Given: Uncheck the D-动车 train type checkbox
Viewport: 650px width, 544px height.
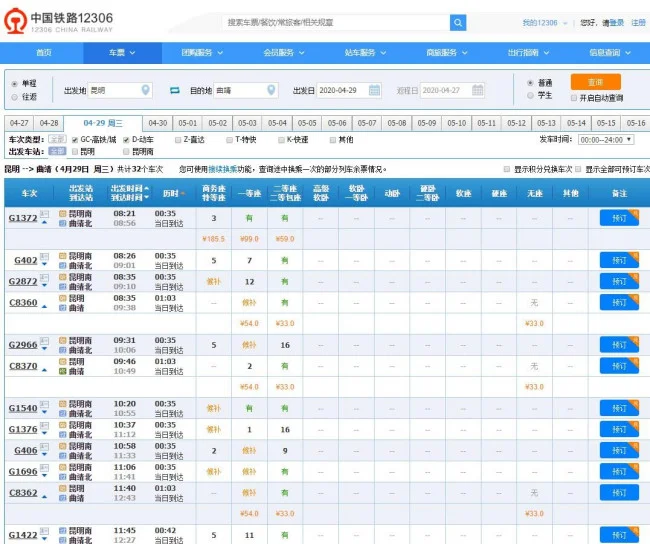Looking at the screenshot, I should click(x=126, y=140).
